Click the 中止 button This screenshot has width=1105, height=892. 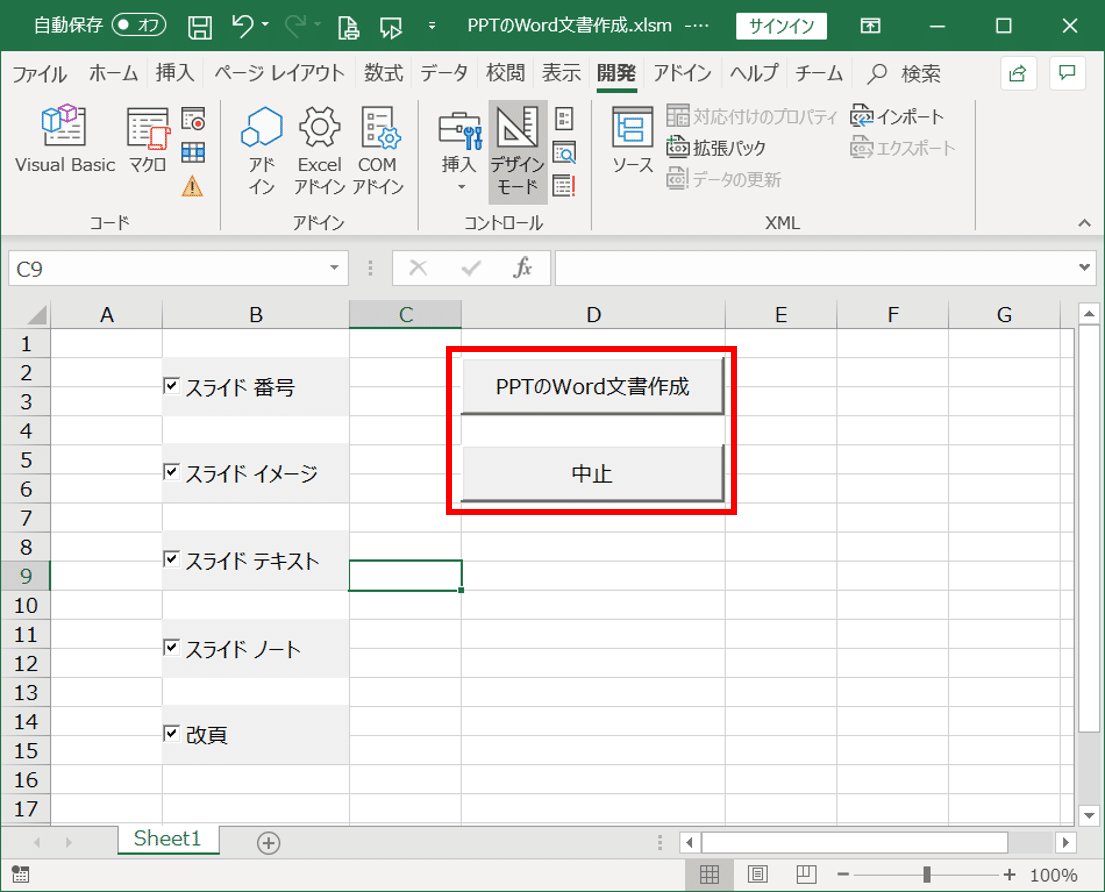[593, 473]
